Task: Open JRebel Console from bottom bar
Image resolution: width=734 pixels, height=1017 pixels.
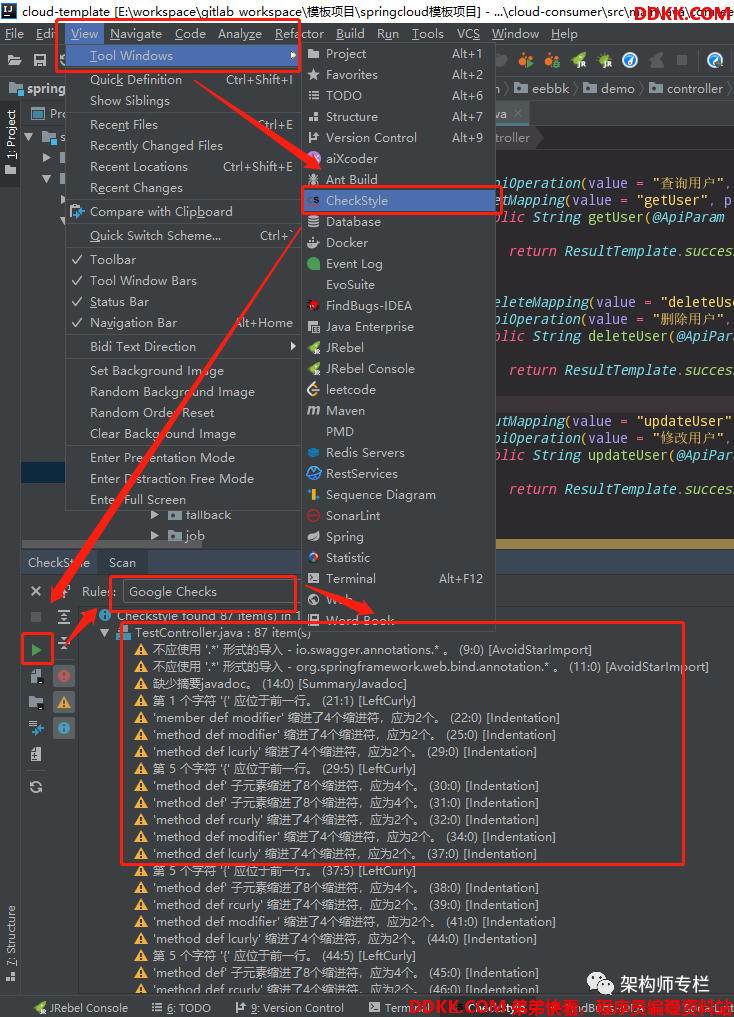Action: click(x=81, y=1008)
